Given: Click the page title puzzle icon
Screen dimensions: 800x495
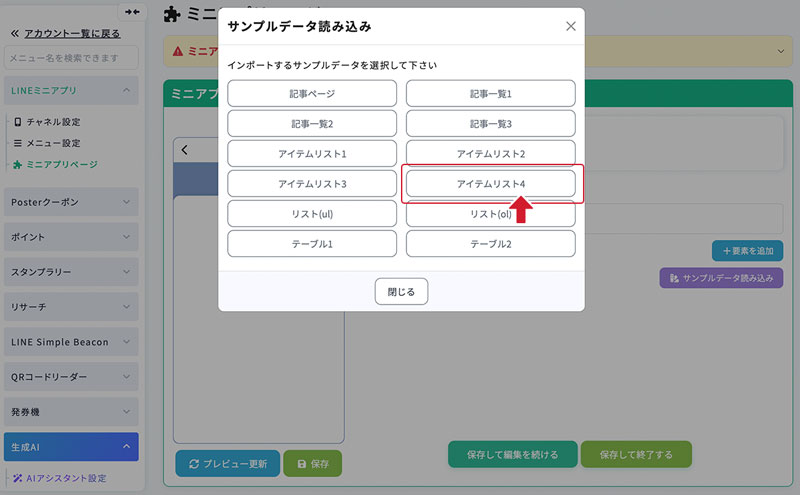Looking at the screenshot, I should [172, 14].
